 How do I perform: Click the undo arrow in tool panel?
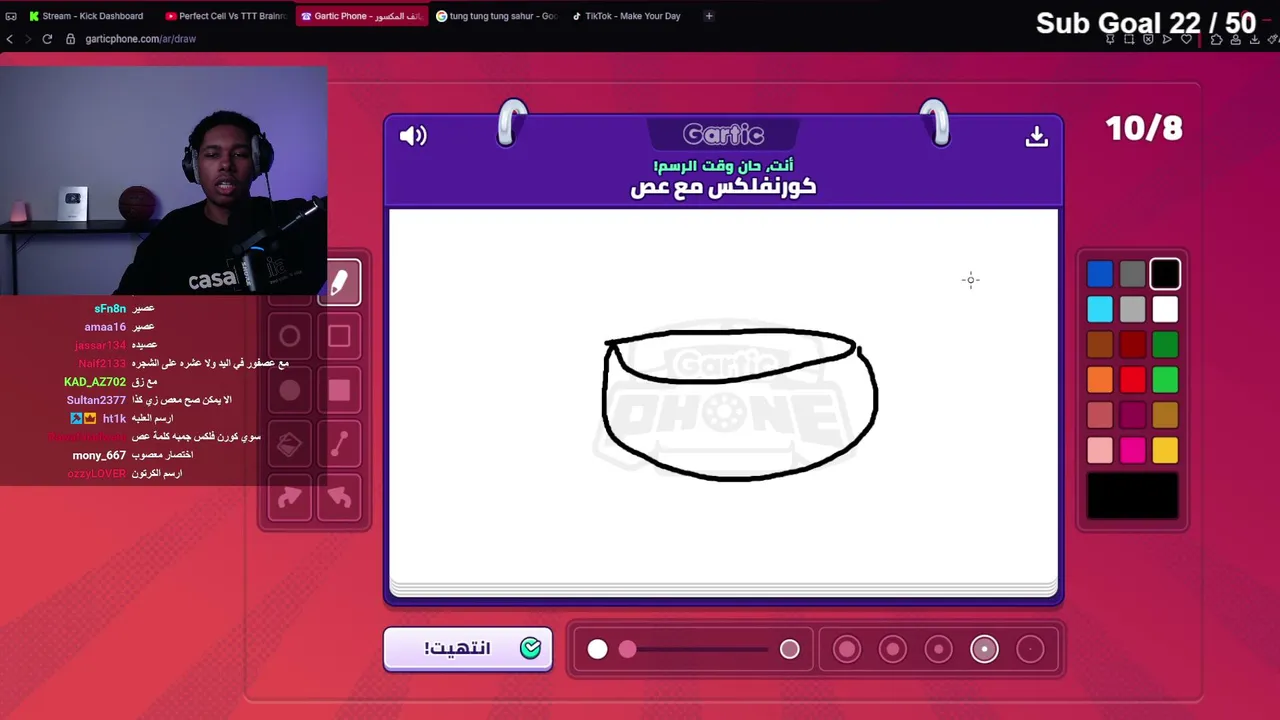click(x=339, y=498)
